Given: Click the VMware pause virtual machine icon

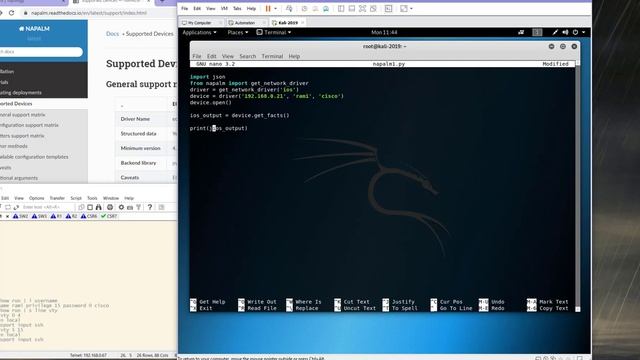Looking at the screenshot, I should coord(268,9).
